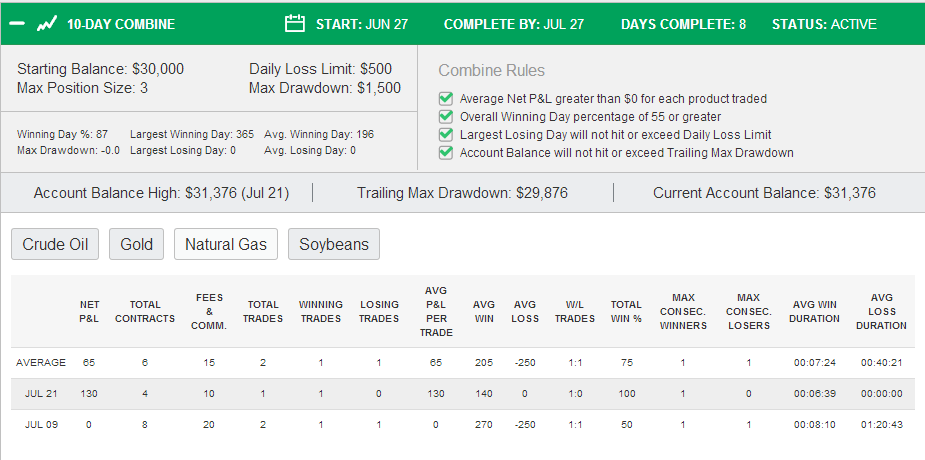This screenshot has width=925, height=460.
Task: Click the chart line icon in header
Action: (47, 24)
